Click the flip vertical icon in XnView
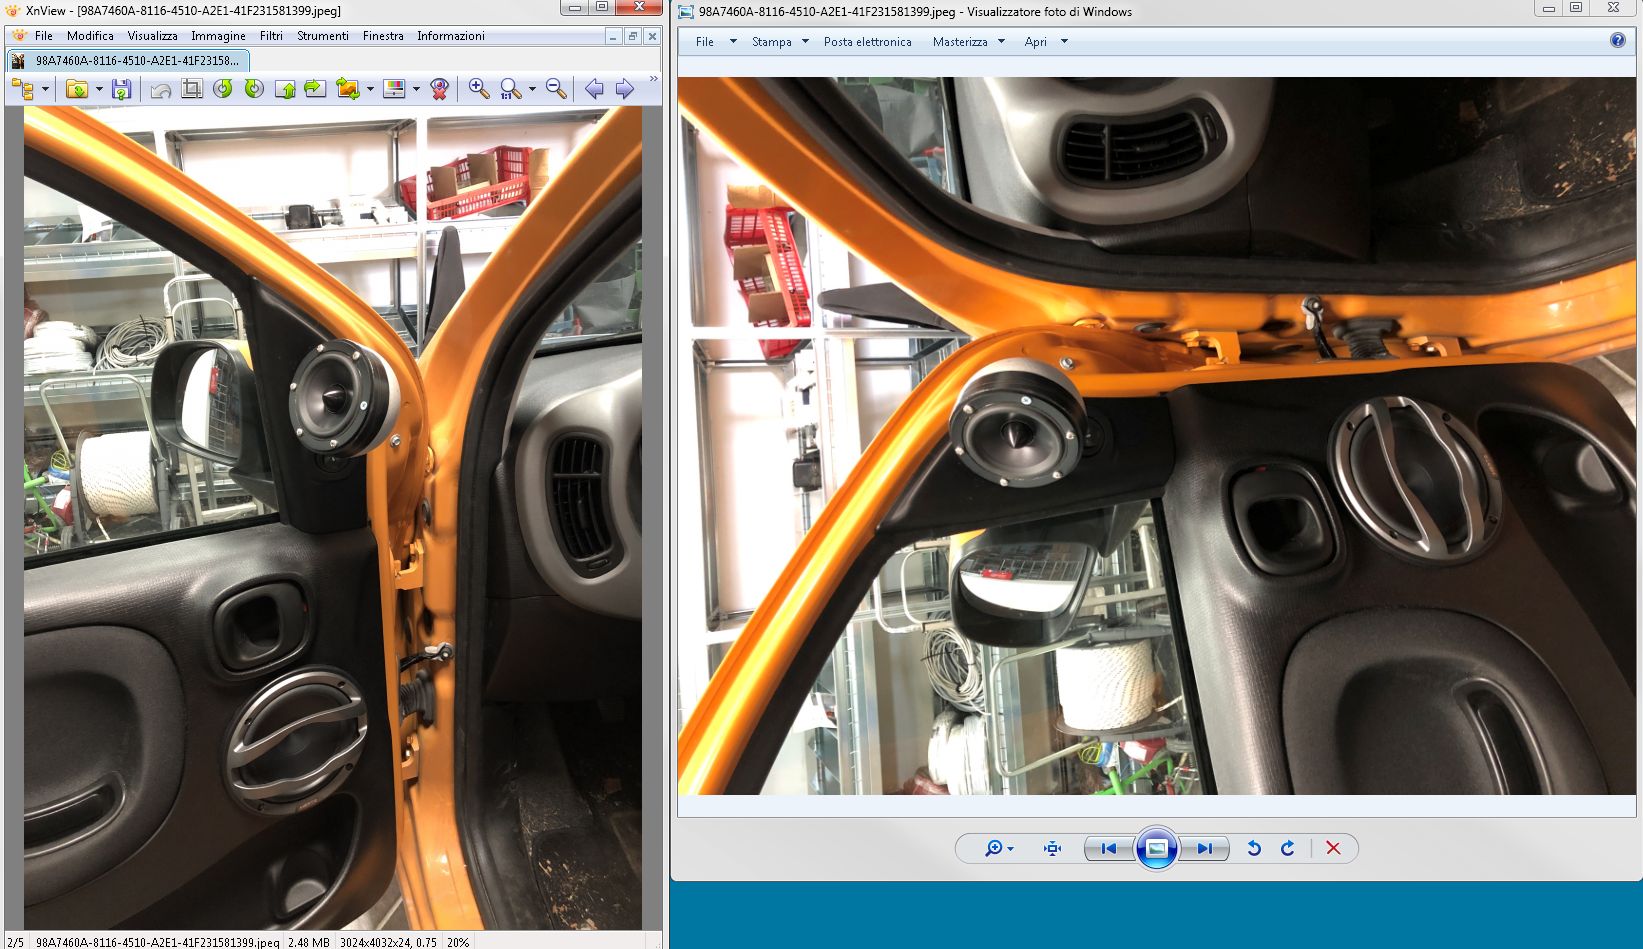 tap(285, 89)
